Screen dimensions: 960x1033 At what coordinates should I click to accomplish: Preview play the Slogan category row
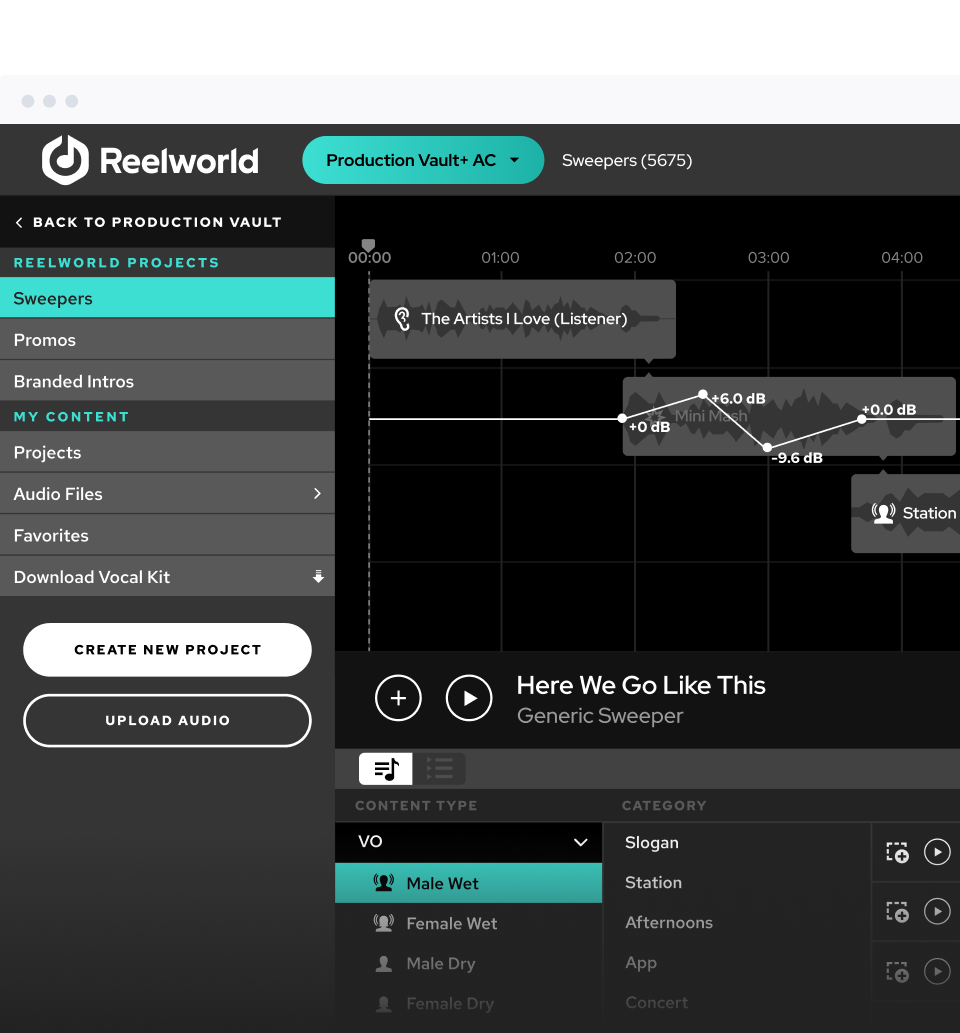pos(937,852)
